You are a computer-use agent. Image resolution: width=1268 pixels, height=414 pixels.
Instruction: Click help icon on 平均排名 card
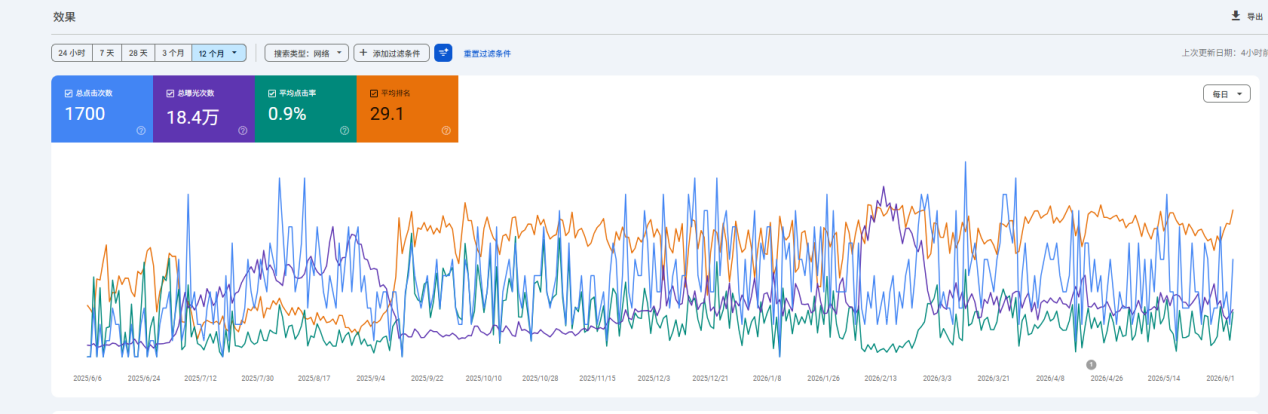(x=446, y=130)
